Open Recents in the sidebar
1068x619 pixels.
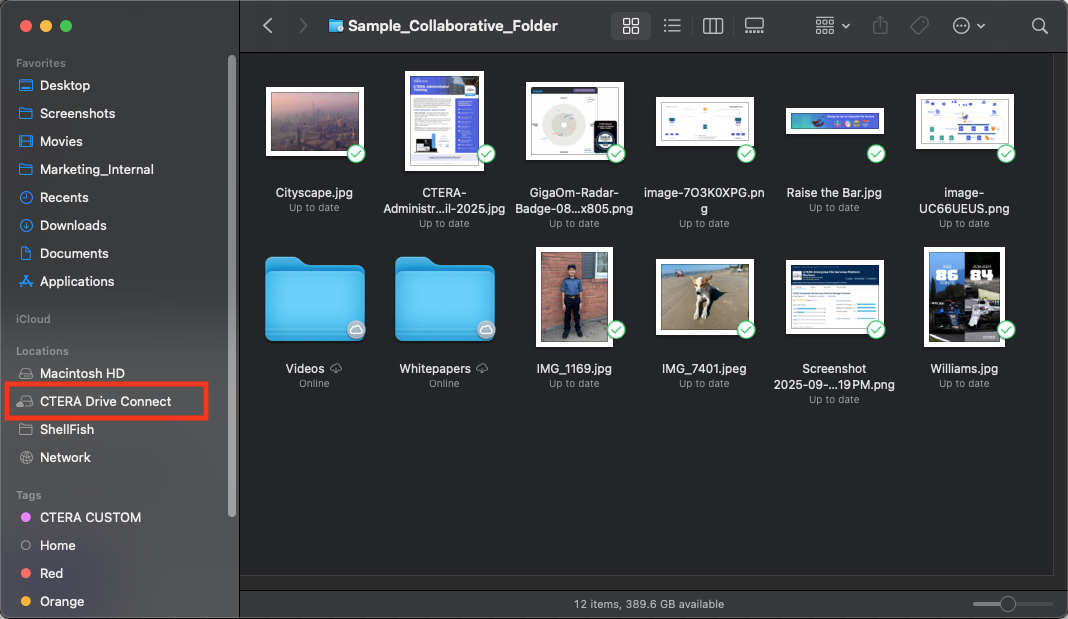point(64,197)
